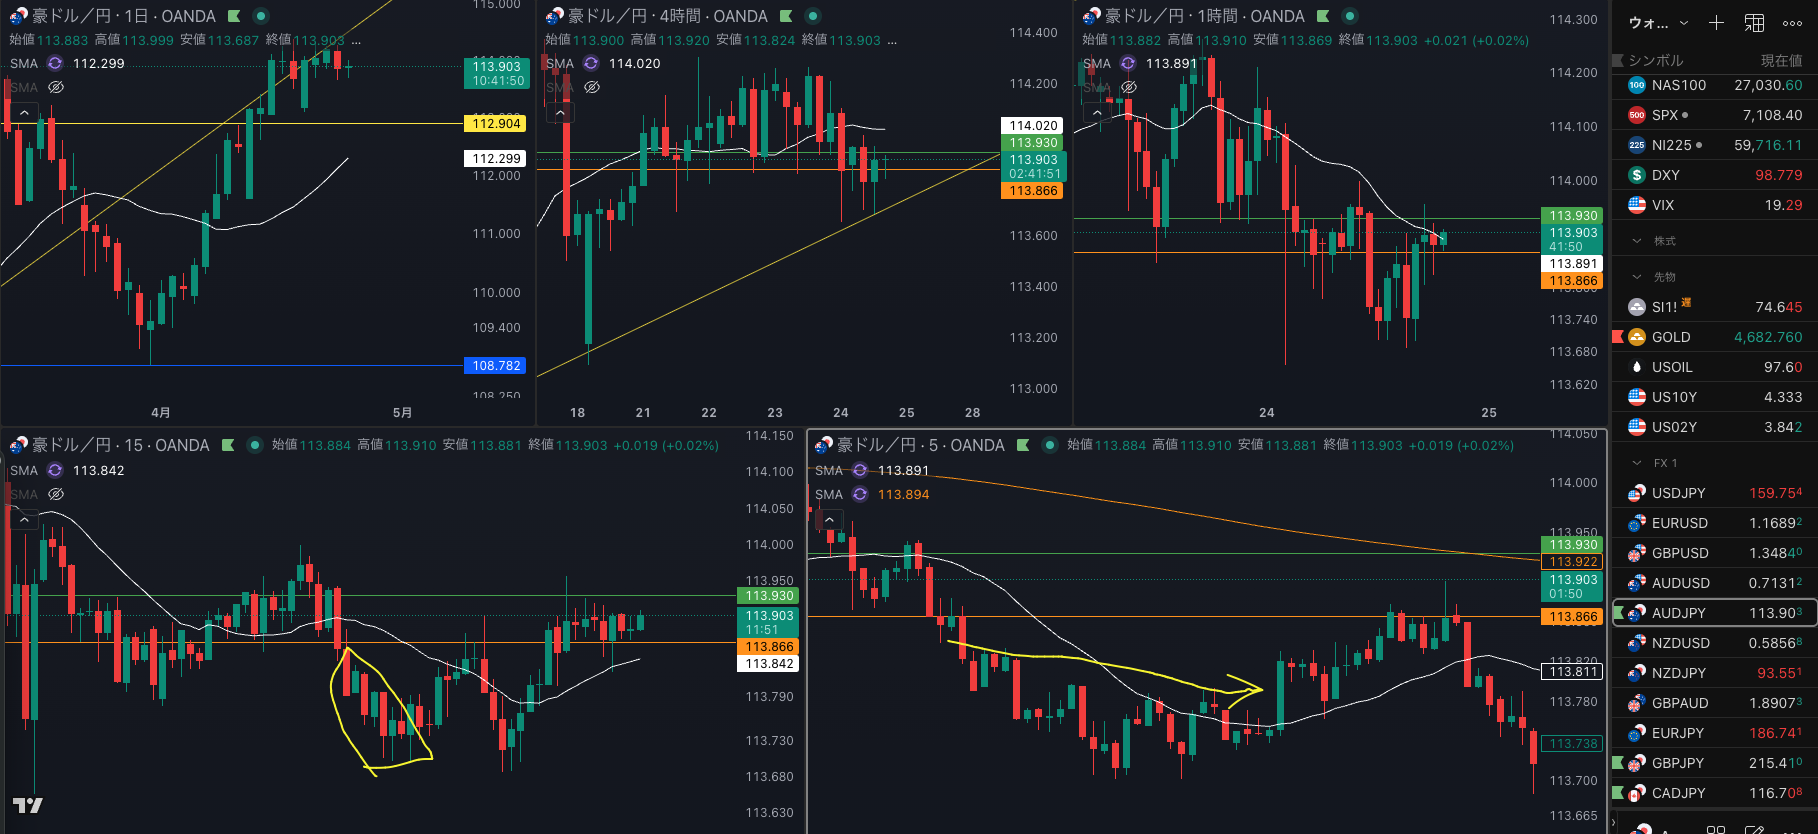This screenshot has width=1818, height=834.
Task: Unhide the SMA on 1-hour chart
Action: (1128, 88)
